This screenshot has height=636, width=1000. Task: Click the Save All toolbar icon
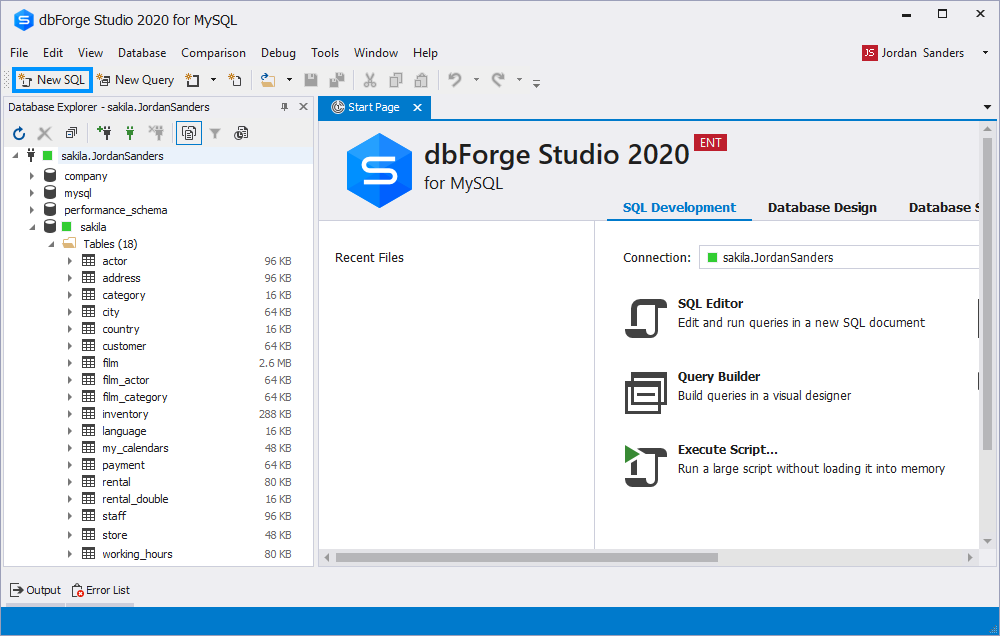click(337, 80)
